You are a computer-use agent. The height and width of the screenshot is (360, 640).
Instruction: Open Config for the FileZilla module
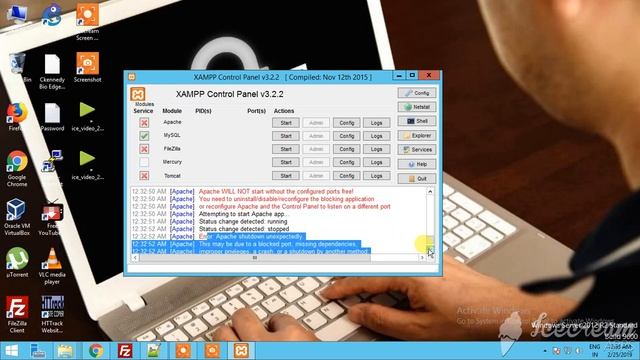coord(347,149)
